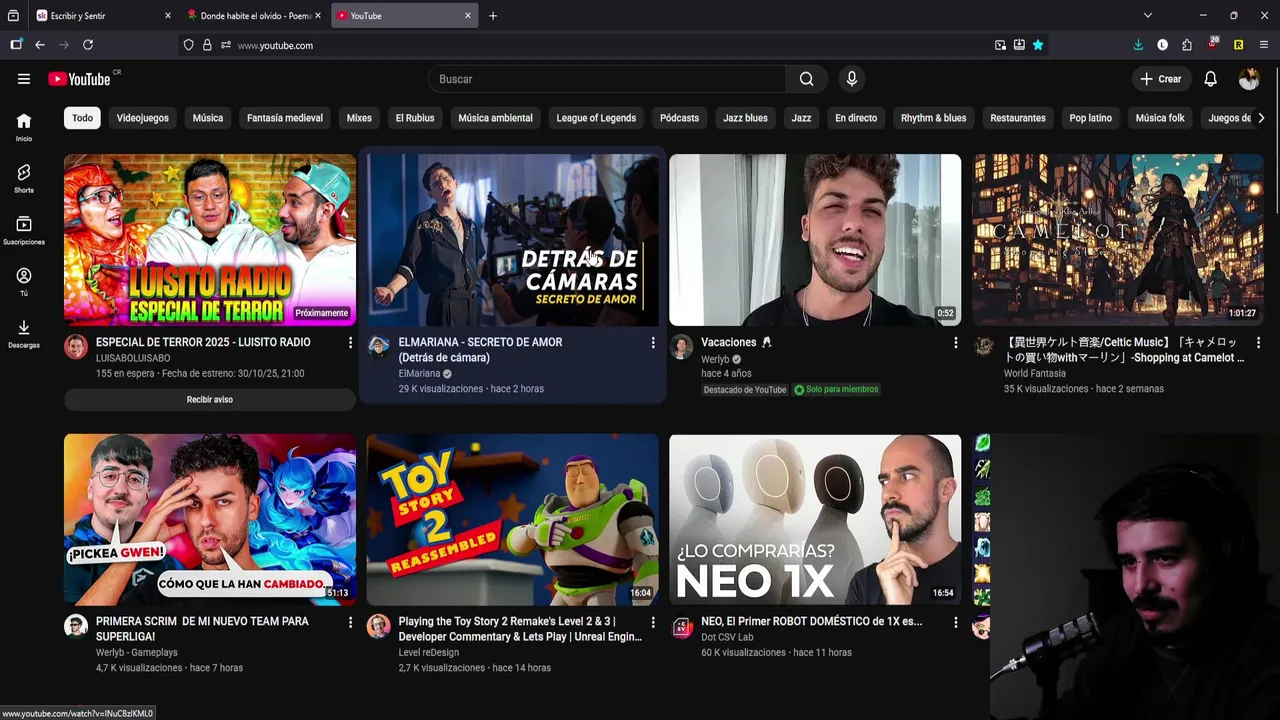Click the bookmark star in address bar
This screenshot has height=720, width=1280.
pos(1038,45)
